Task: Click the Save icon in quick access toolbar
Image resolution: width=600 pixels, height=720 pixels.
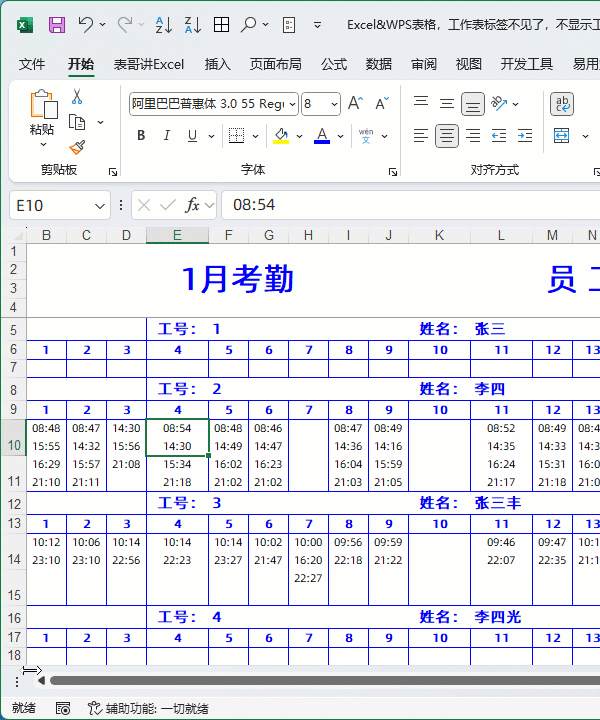Action: point(57,25)
